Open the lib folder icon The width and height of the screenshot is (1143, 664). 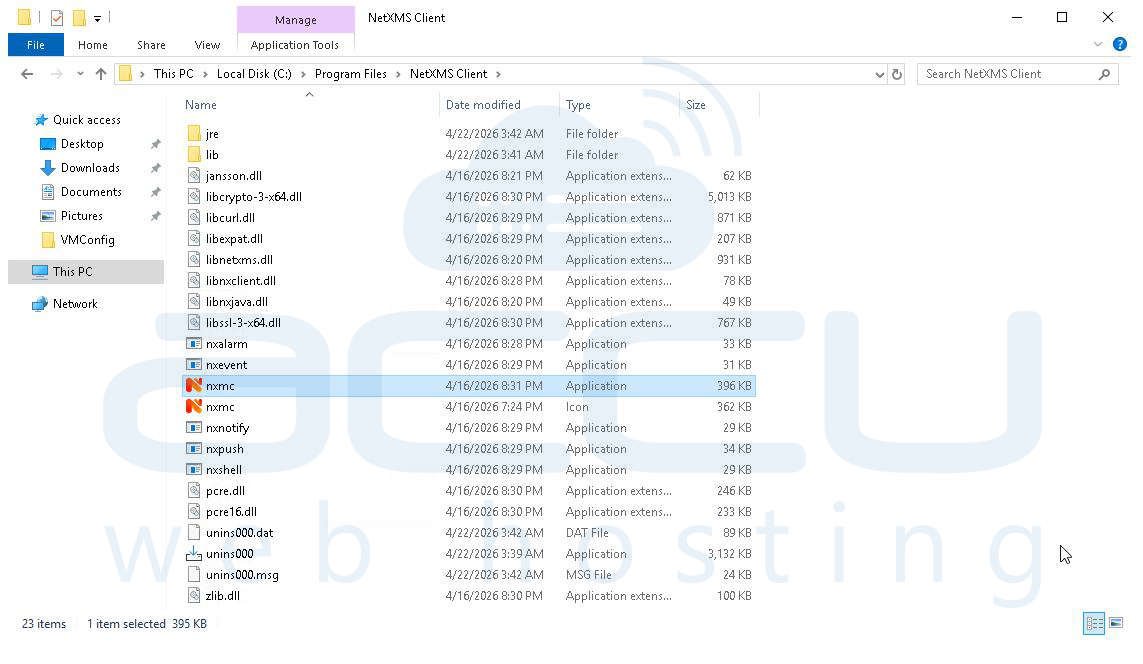pyautogui.click(x=194, y=155)
